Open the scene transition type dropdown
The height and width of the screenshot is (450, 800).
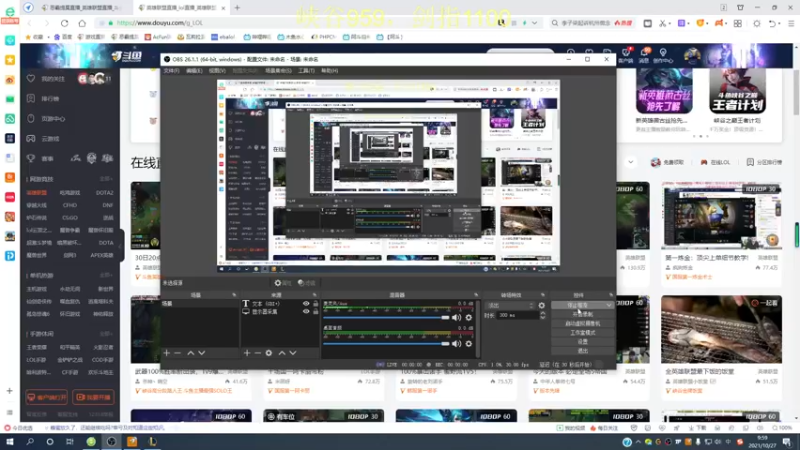point(510,305)
